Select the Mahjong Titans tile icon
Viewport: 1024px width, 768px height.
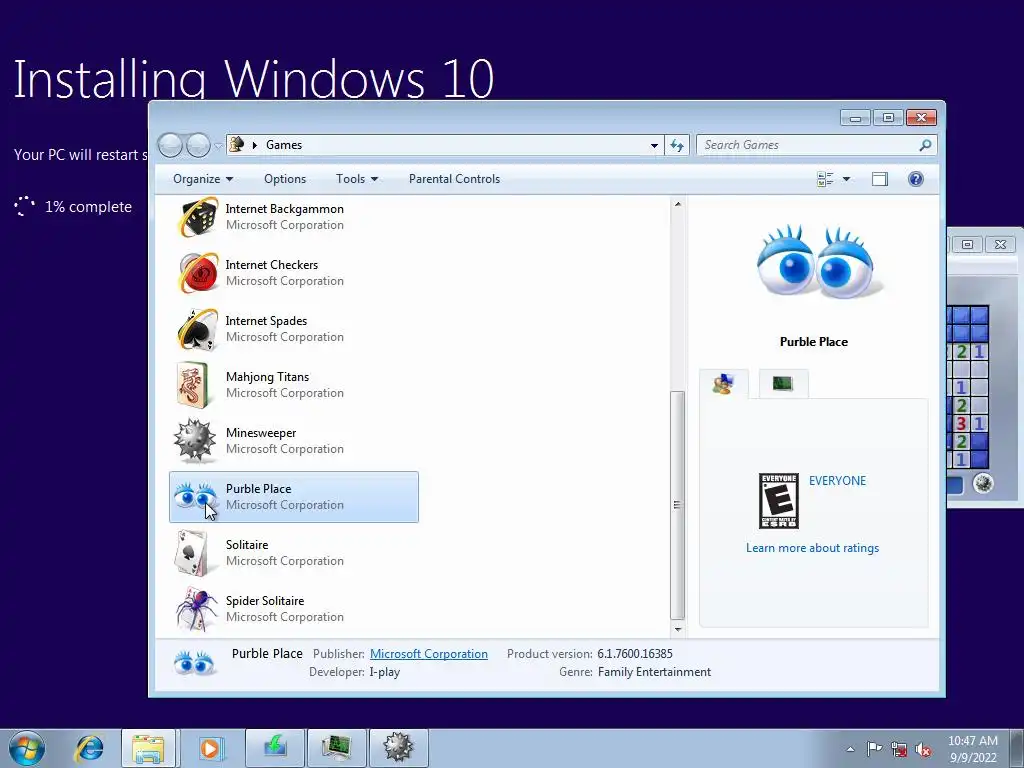click(193, 385)
